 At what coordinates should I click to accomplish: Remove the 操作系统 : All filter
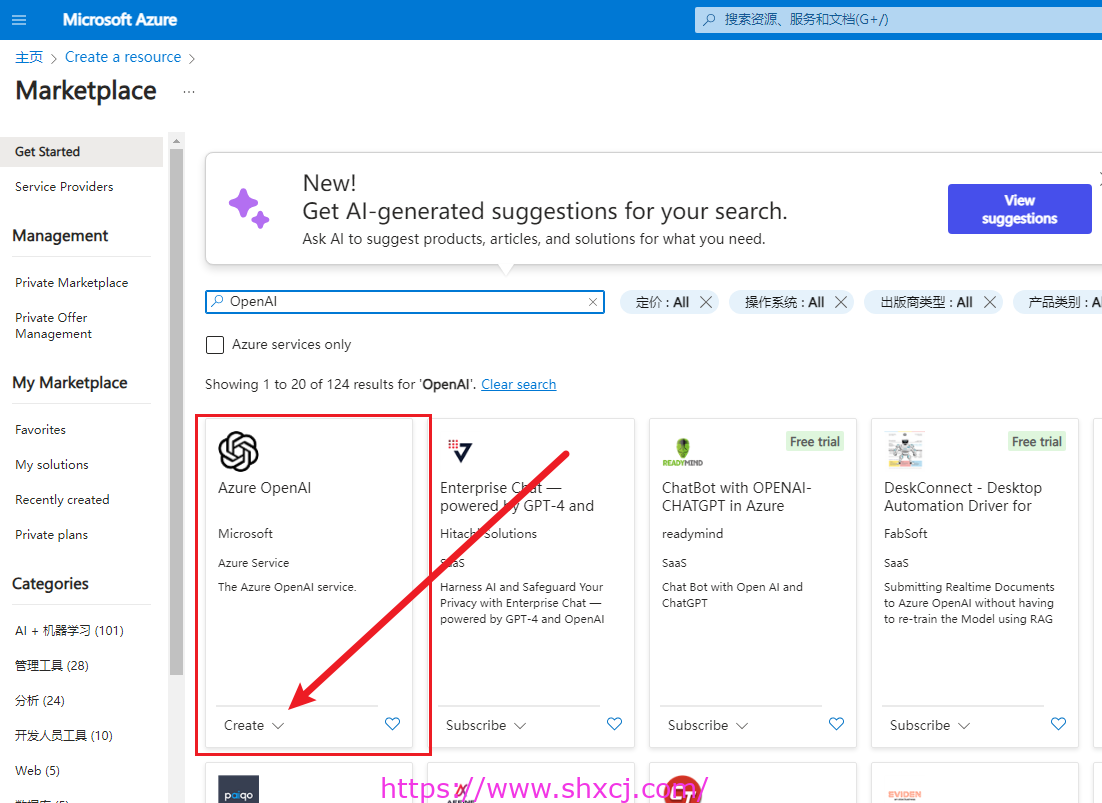click(841, 302)
